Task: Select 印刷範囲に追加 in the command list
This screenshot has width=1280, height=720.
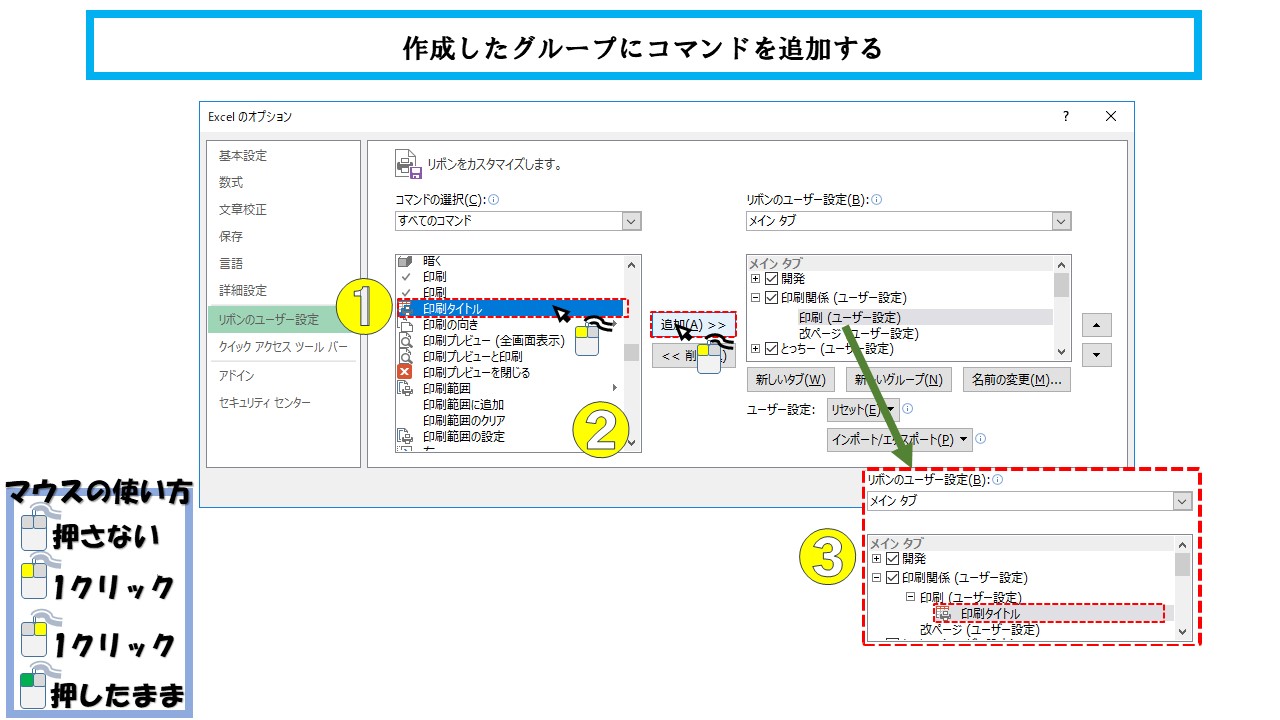Action: 463,405
